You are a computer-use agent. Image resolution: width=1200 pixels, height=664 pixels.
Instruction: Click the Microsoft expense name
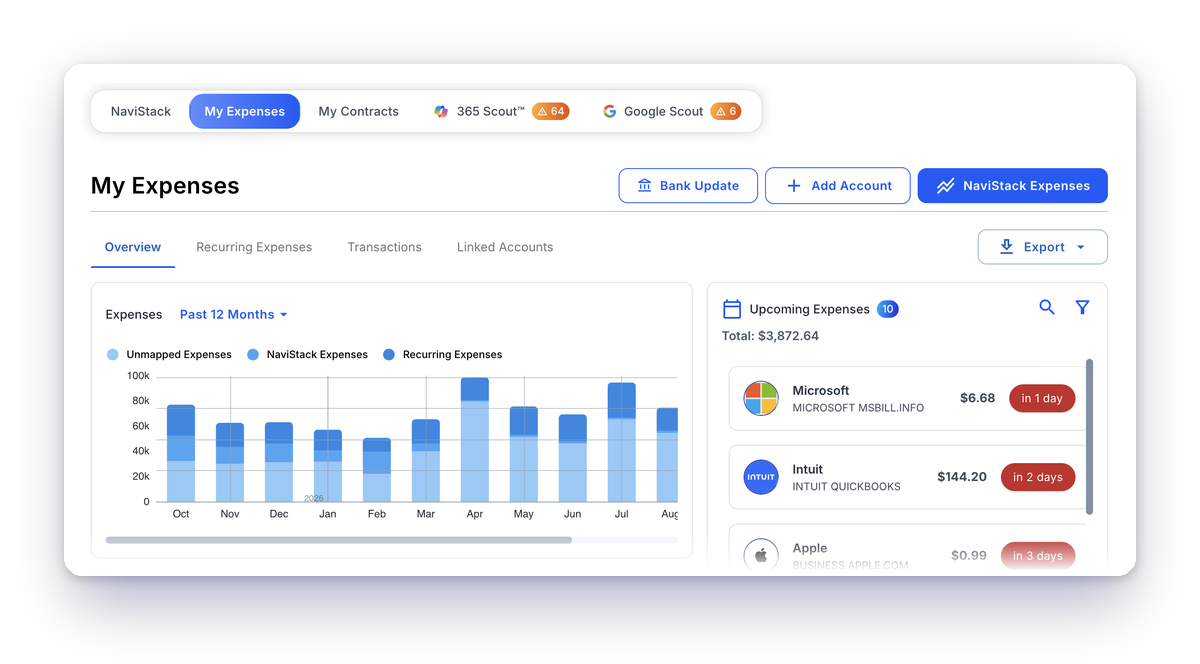point(821,390)
